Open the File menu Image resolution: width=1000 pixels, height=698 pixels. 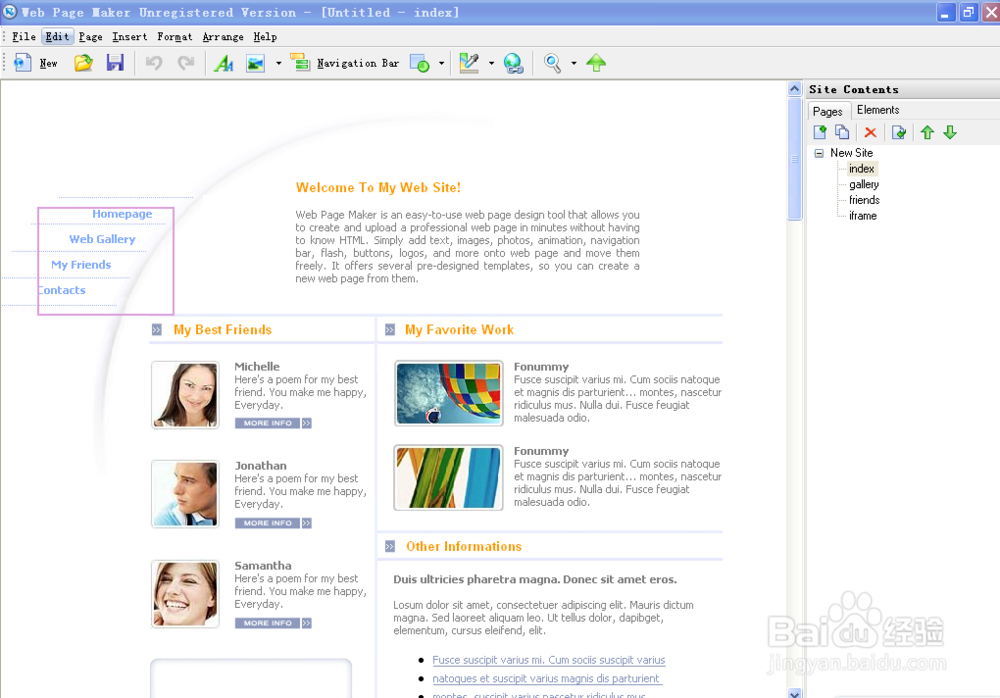tap(24, 37)
